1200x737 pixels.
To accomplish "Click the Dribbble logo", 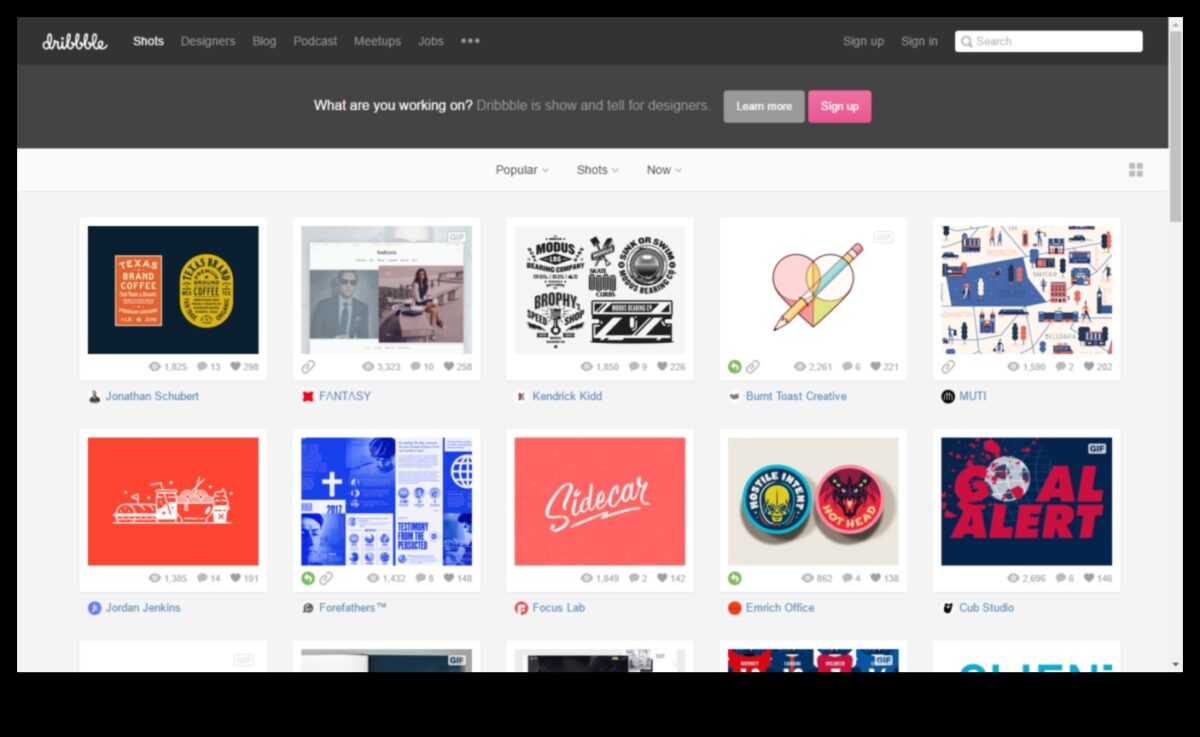I will point(74,42).
